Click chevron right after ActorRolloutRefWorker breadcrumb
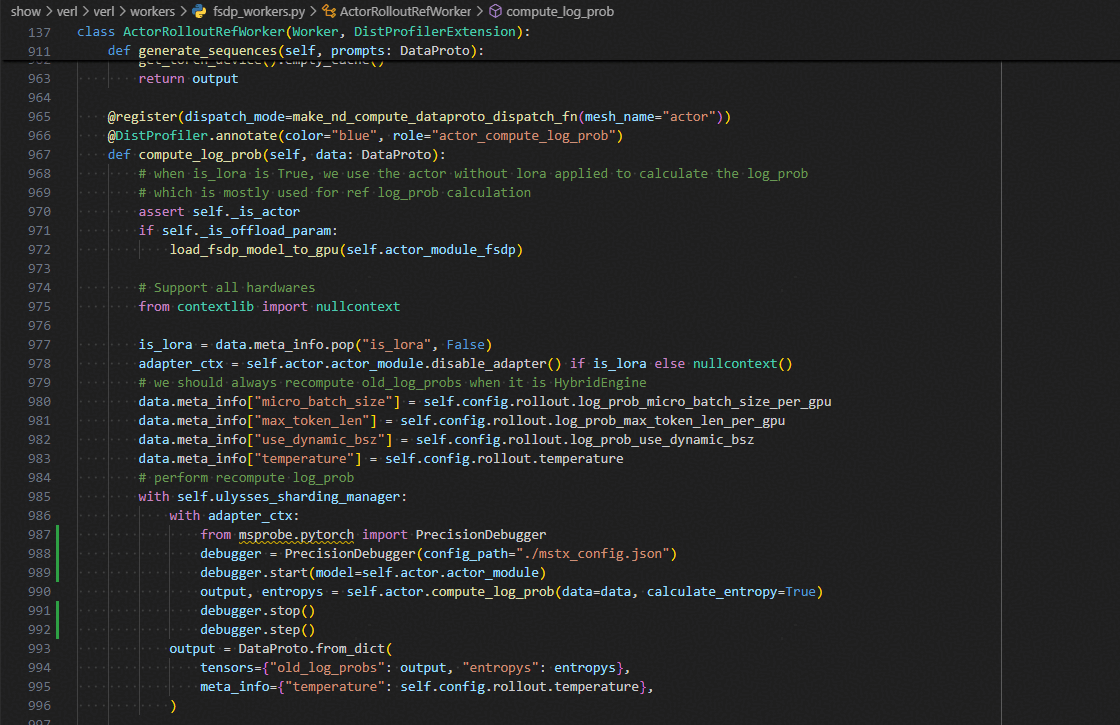 pos(479,11)
